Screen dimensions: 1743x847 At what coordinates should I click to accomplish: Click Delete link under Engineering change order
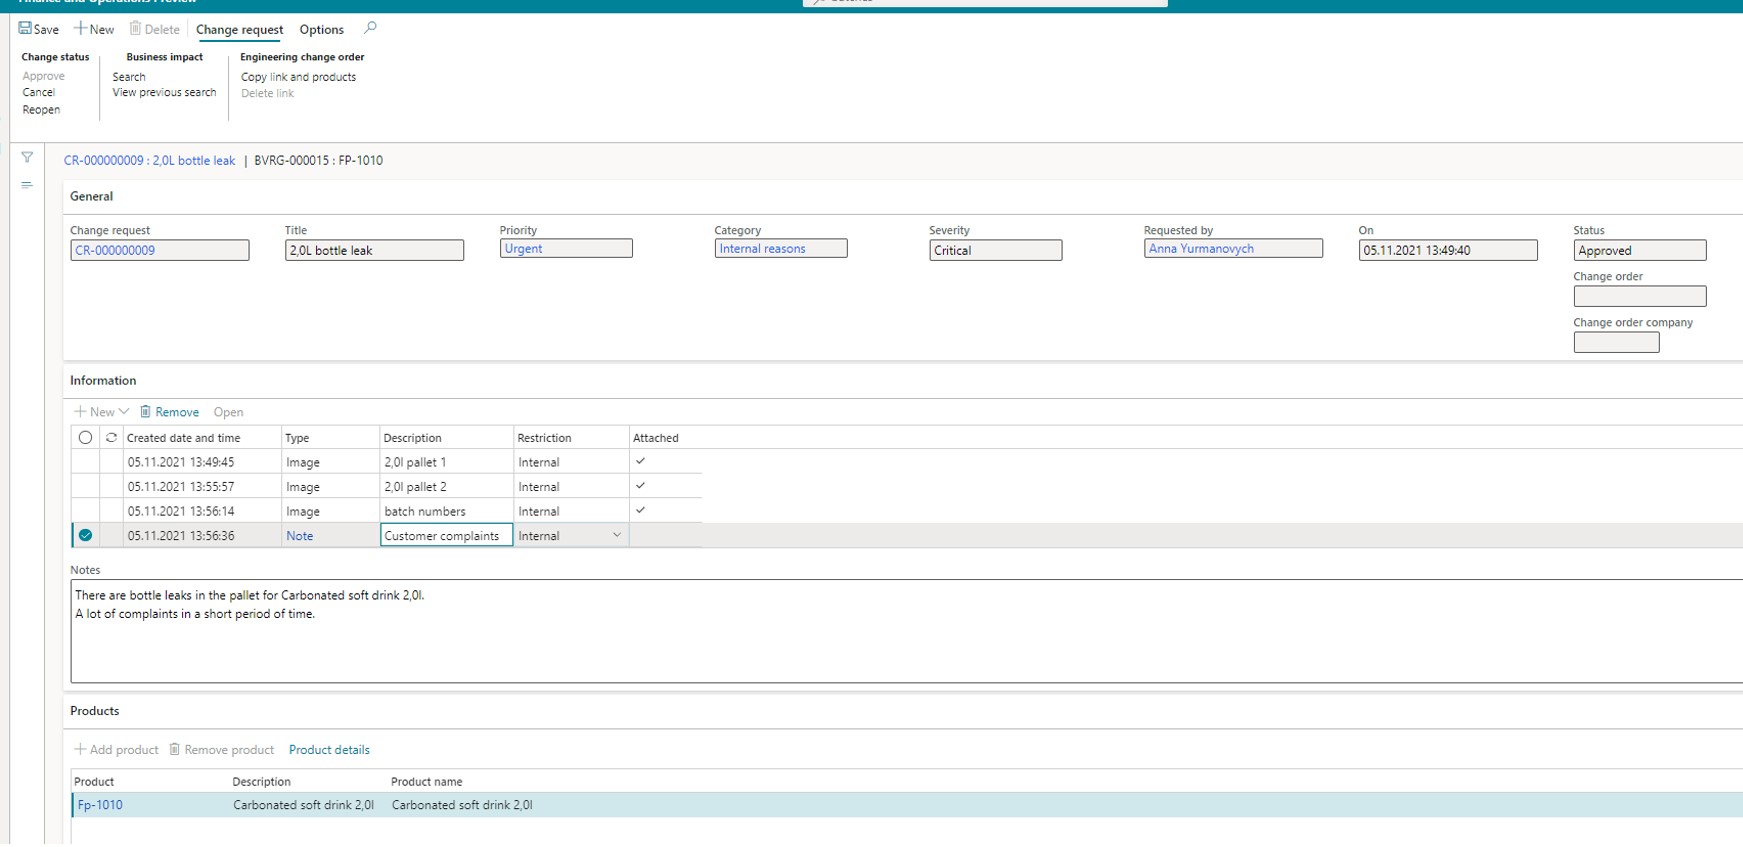[x=267, y=93]
